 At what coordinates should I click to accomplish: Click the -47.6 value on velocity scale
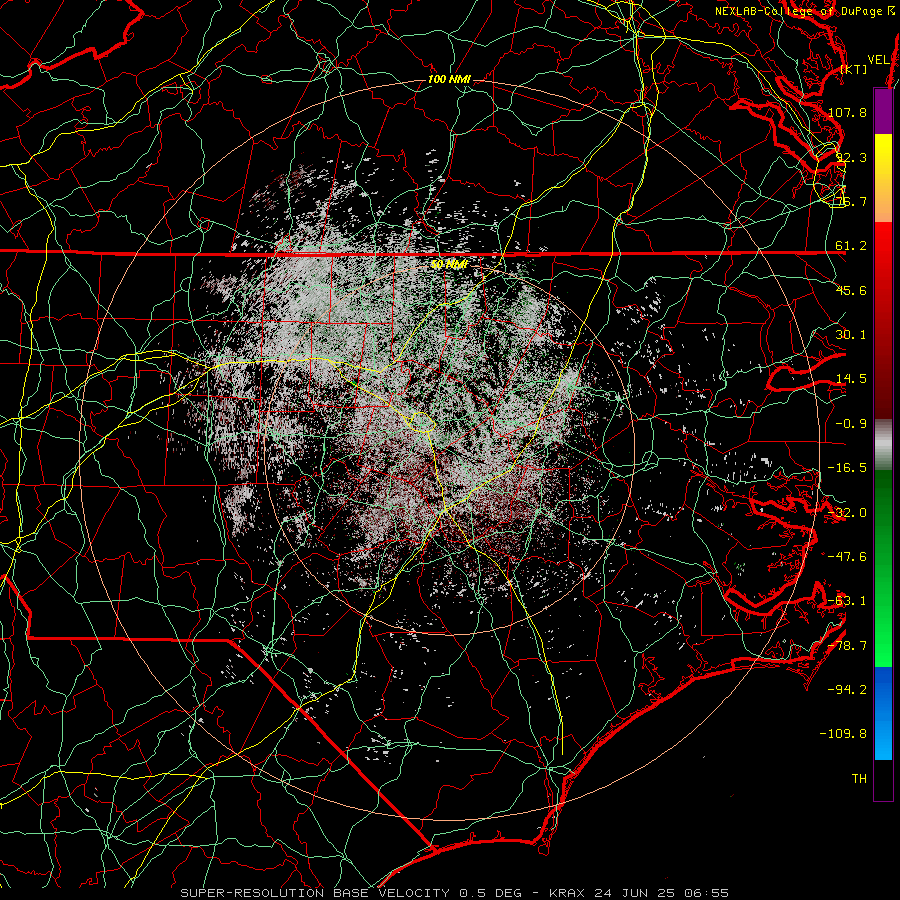(847, 557)
